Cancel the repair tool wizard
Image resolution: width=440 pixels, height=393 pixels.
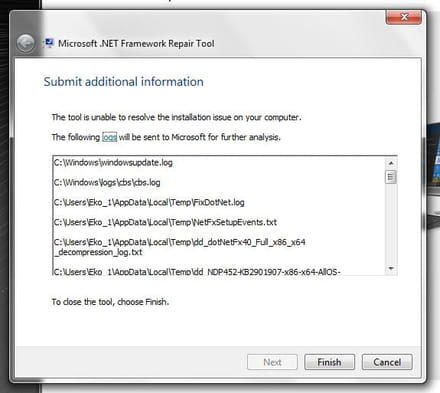click(x=387, y=362)
